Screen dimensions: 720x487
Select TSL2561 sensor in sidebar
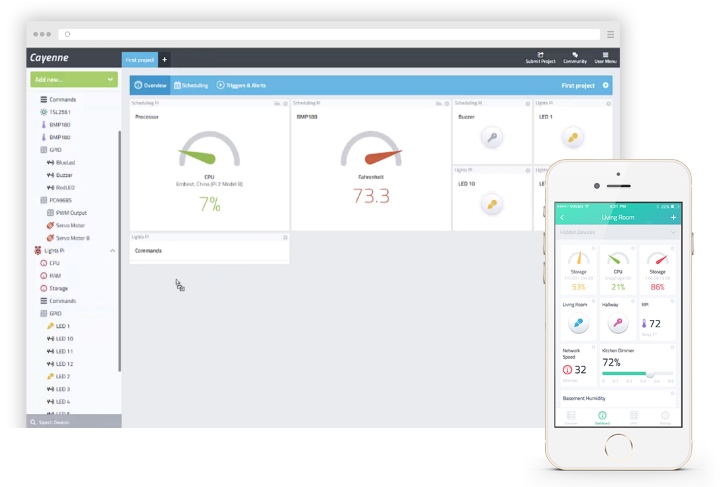point(55,112)
